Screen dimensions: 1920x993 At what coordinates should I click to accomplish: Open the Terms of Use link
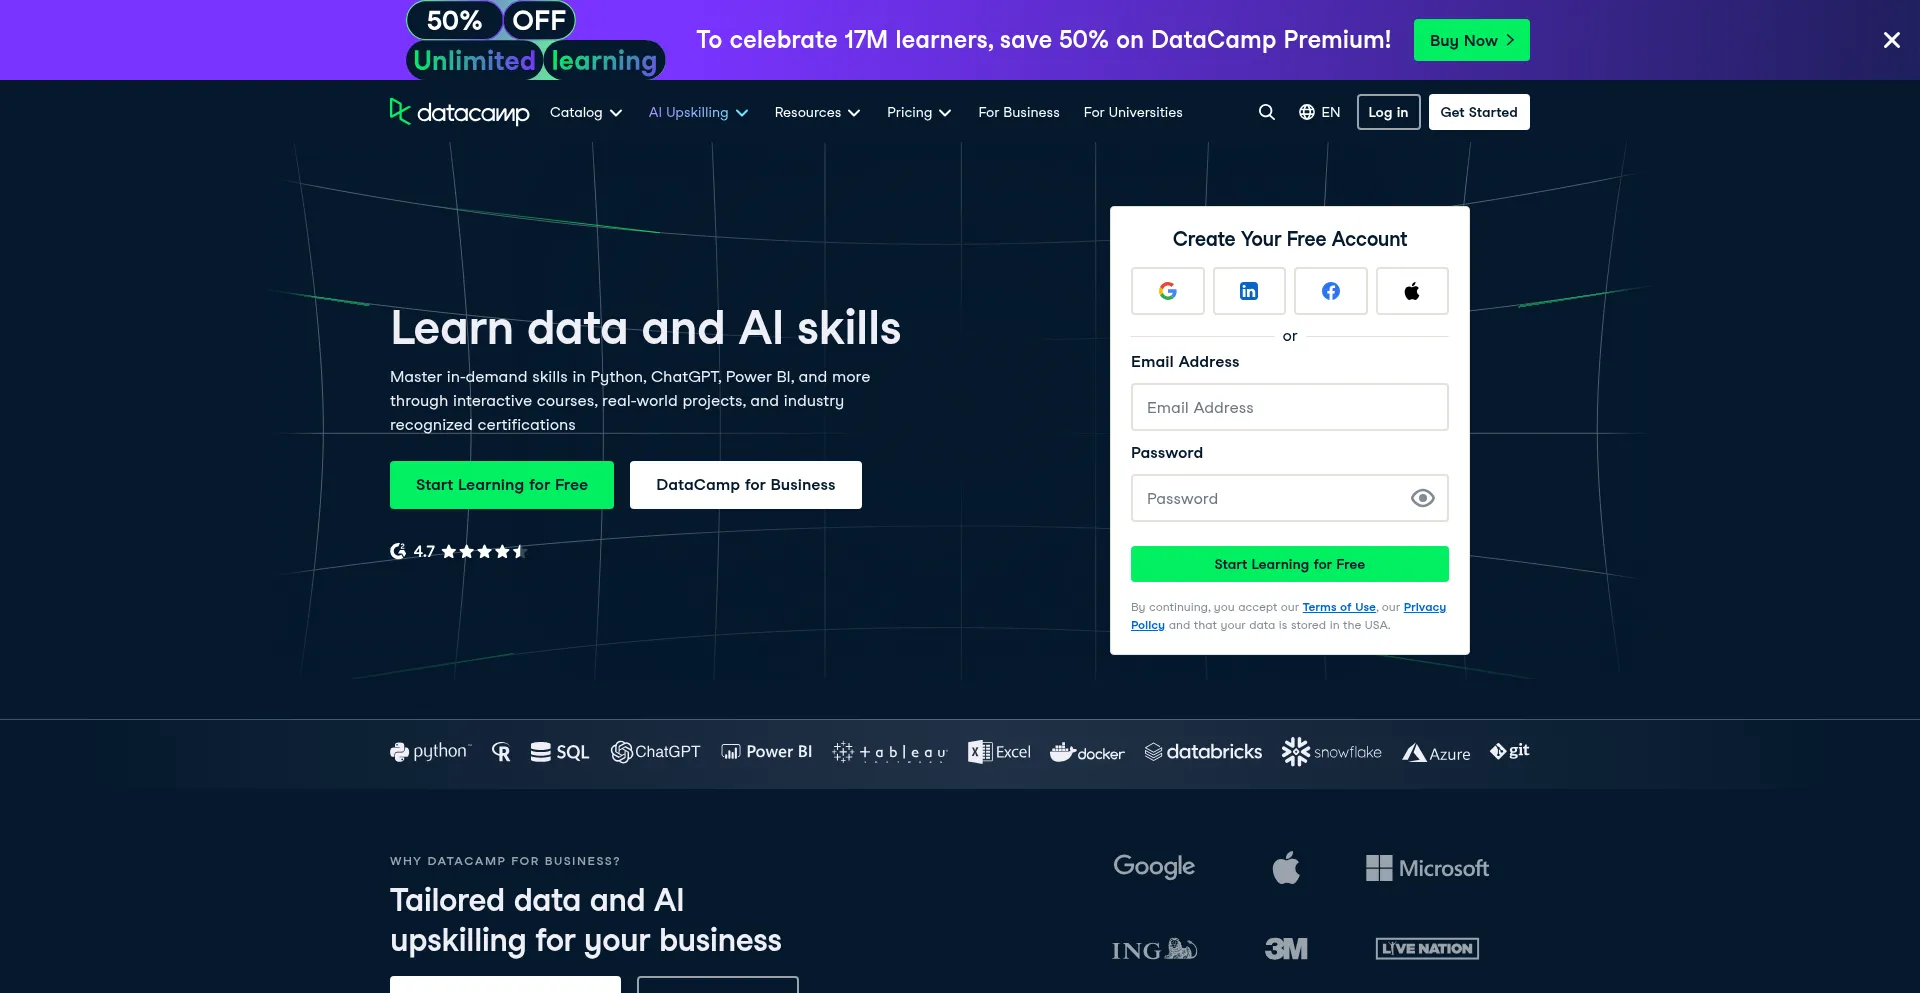tap(1338, 607)
